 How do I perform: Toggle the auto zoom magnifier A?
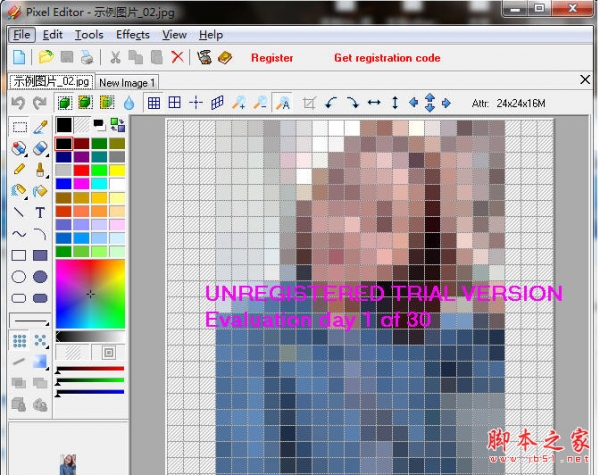click(282, 103)
